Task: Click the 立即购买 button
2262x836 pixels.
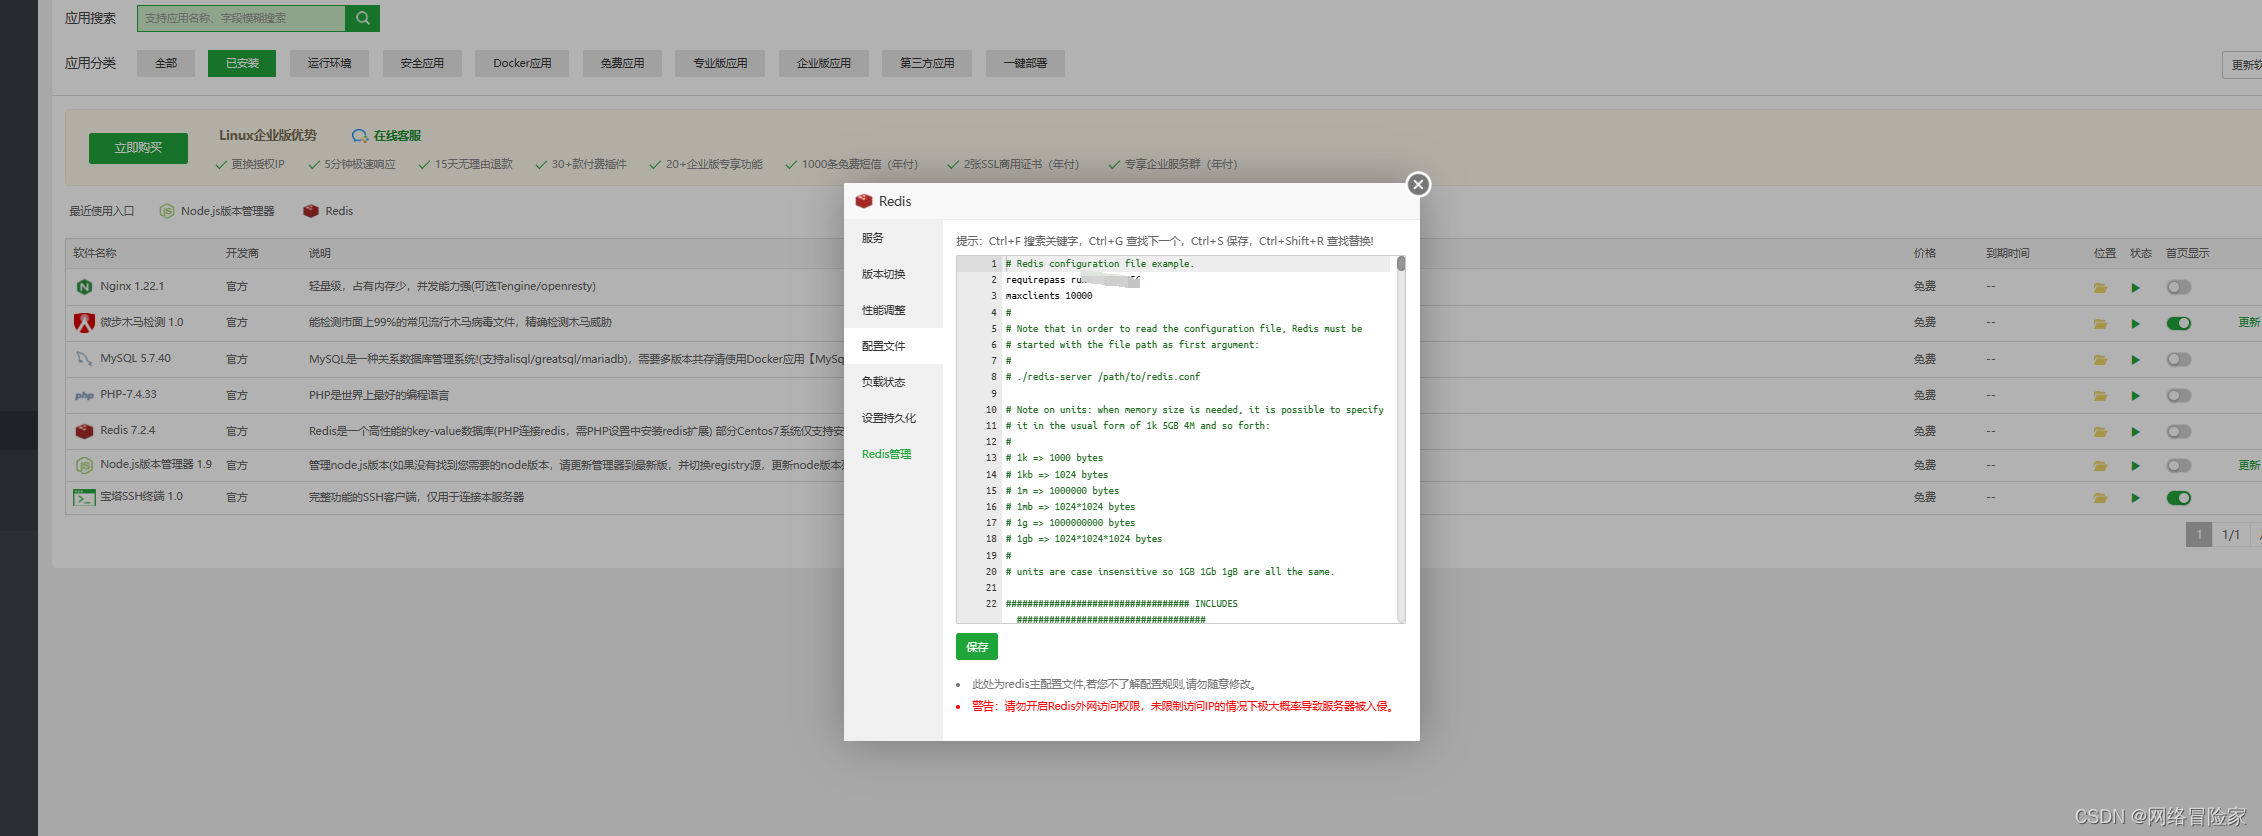Action: (138, 148)
